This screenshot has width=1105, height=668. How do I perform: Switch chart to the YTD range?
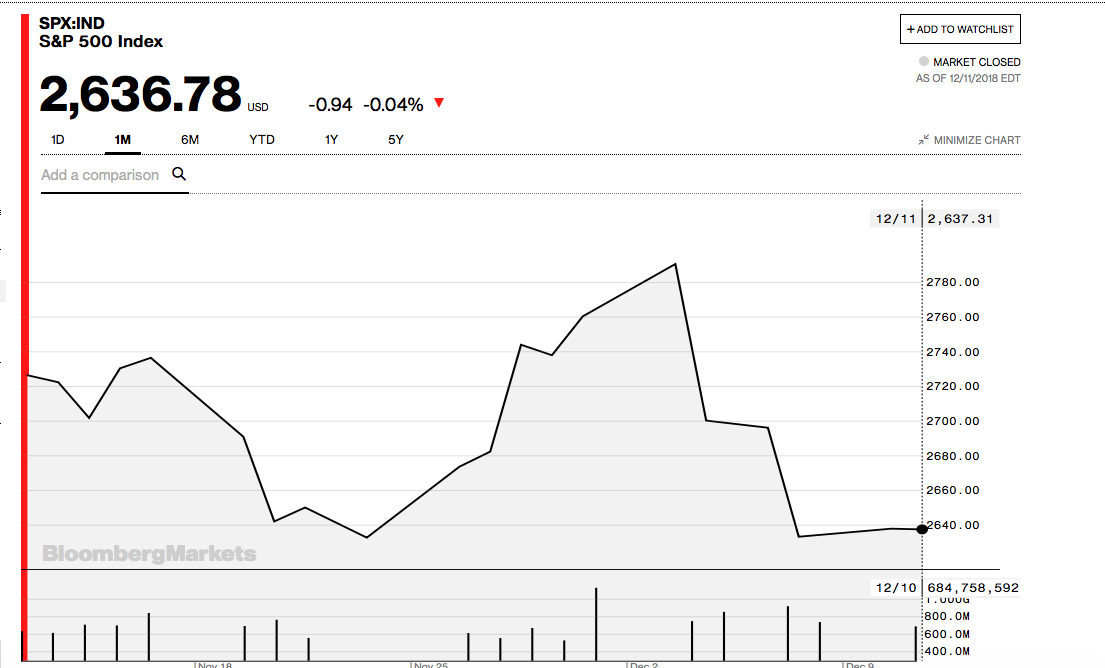pyautogui.click(x=261, y=140)
